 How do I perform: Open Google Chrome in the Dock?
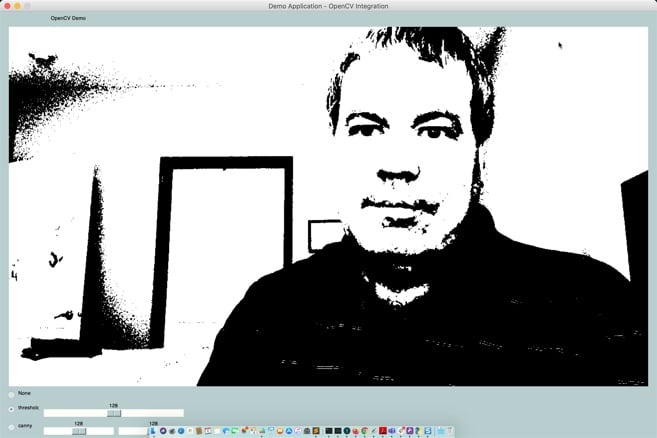click(364, 431)
